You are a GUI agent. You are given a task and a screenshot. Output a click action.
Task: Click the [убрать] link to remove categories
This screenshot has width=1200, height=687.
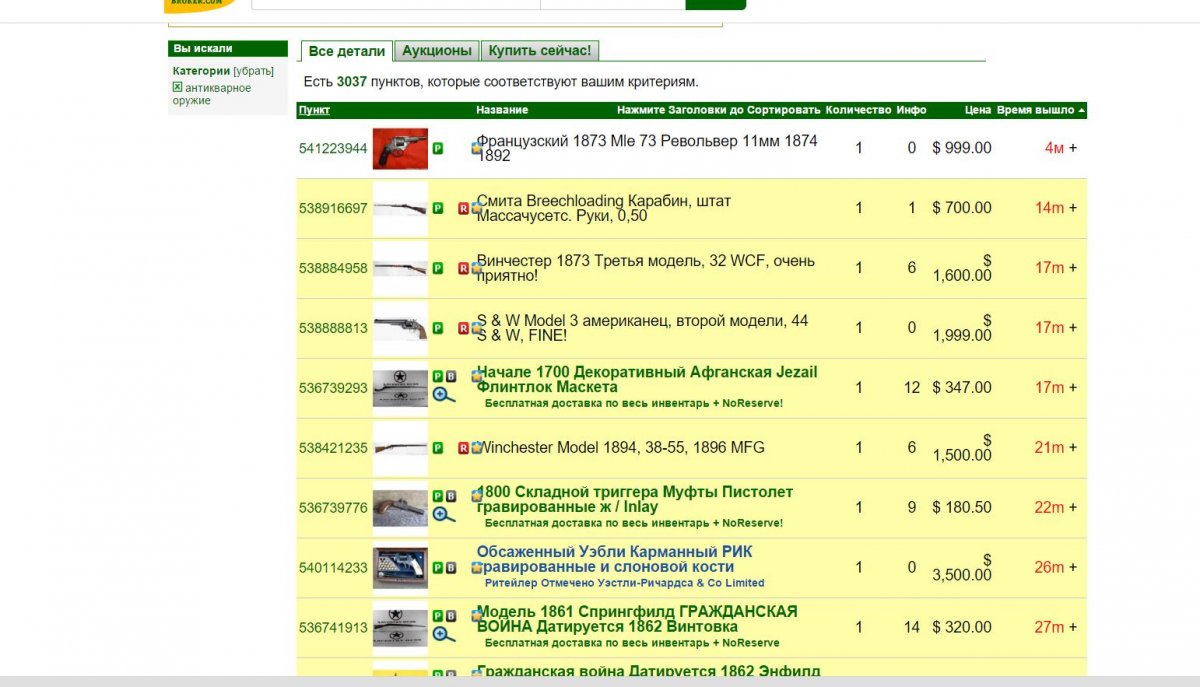(x=253, y=71)
